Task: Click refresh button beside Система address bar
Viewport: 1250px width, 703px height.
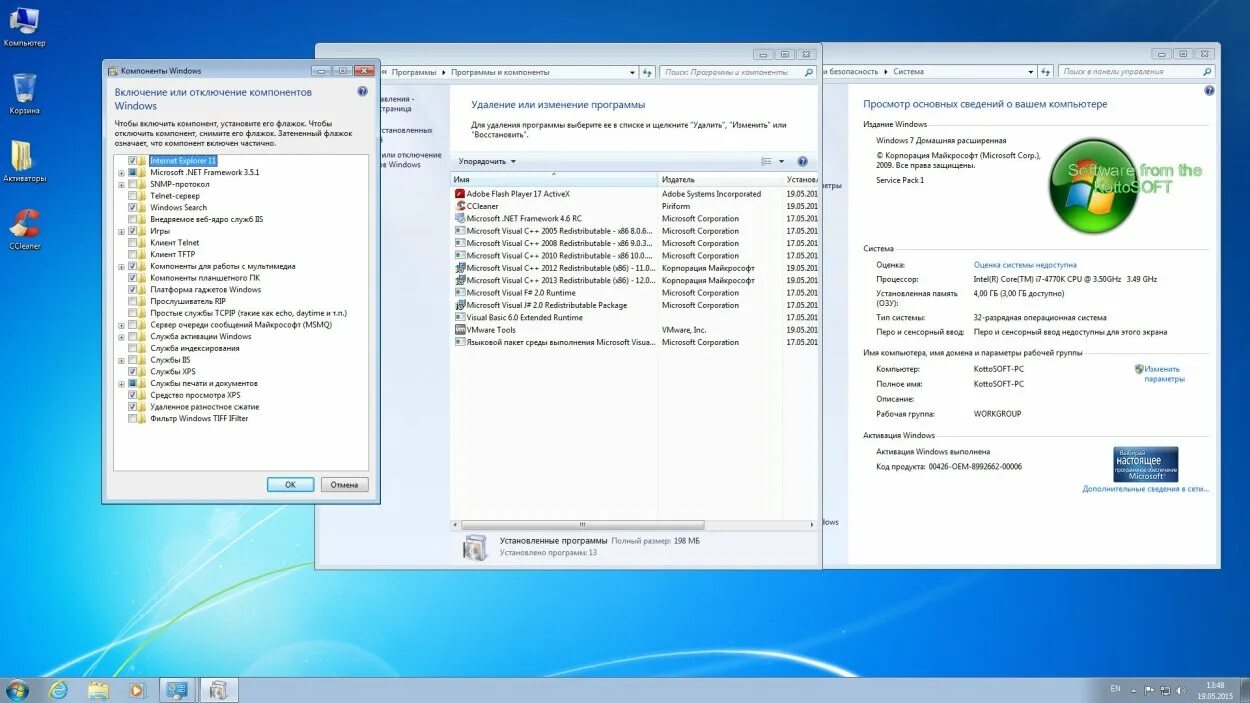Action: [x=1046, y=72]
